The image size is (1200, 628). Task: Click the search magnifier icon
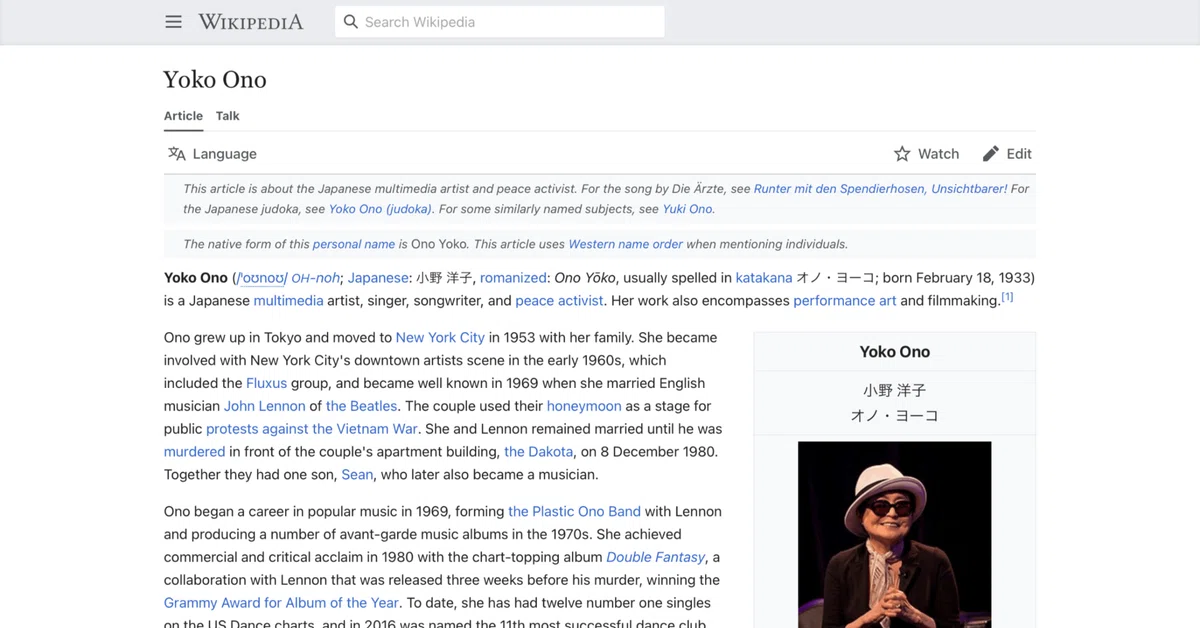click(x=351, y=22)
